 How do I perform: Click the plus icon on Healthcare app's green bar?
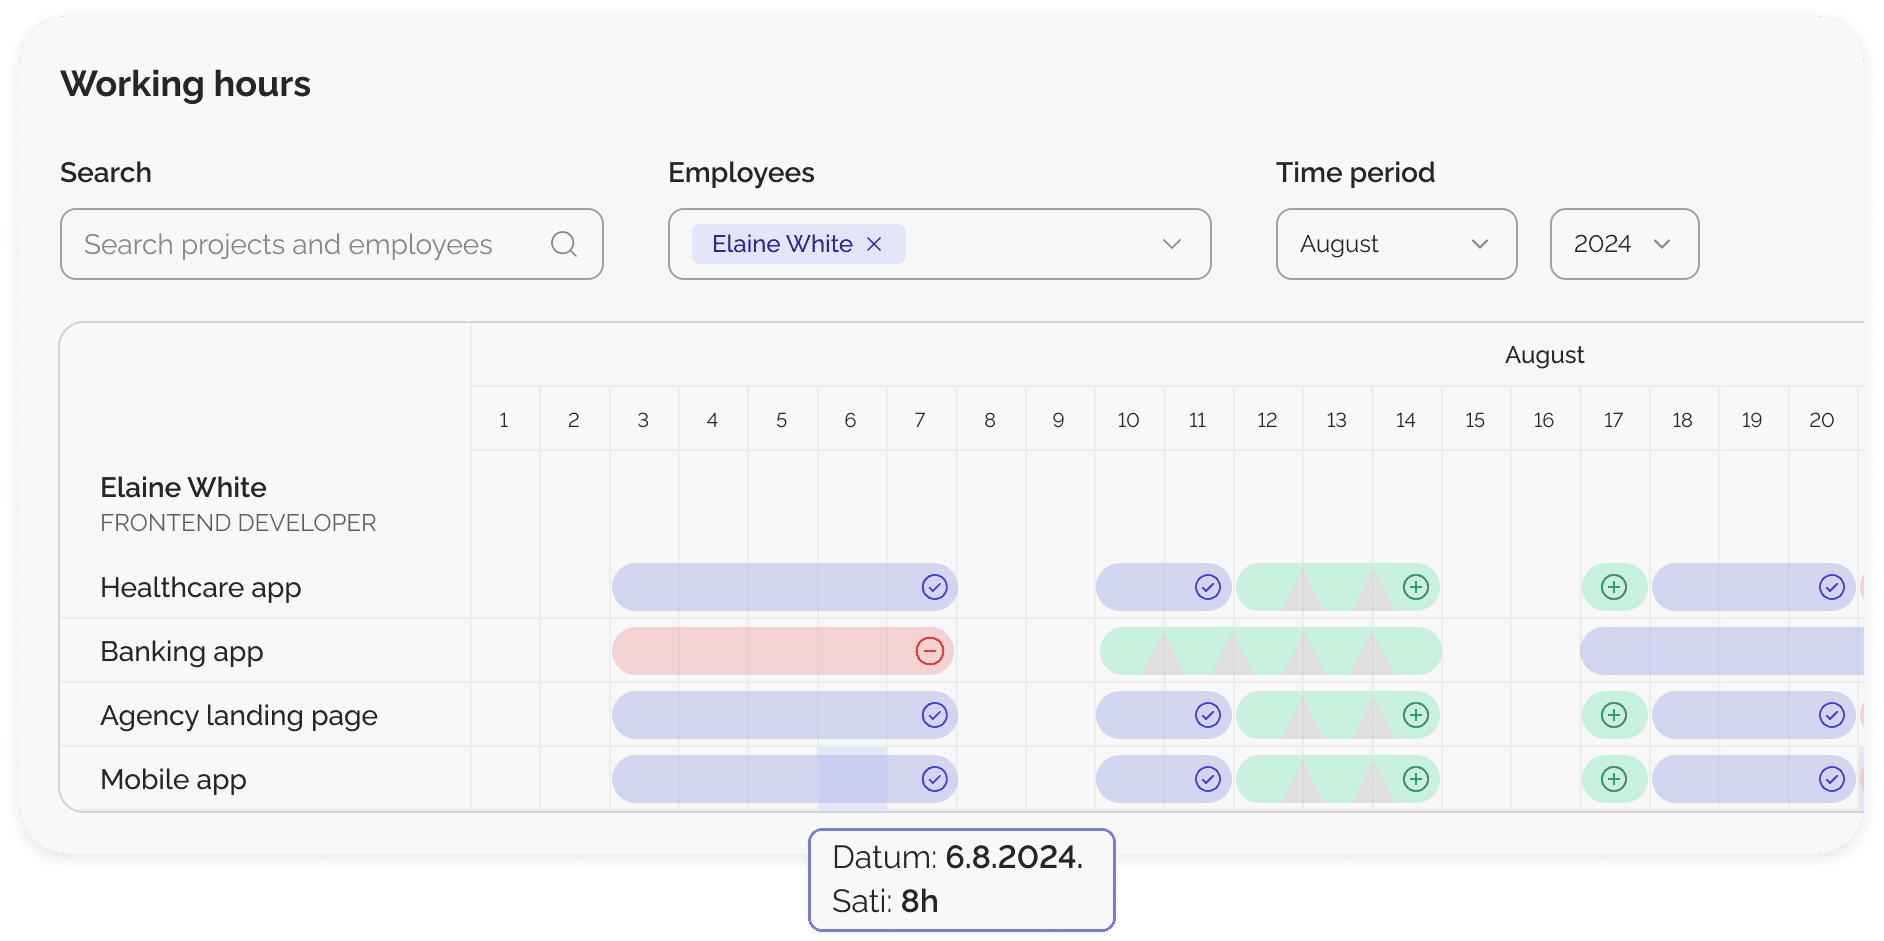pos(1414,587)
